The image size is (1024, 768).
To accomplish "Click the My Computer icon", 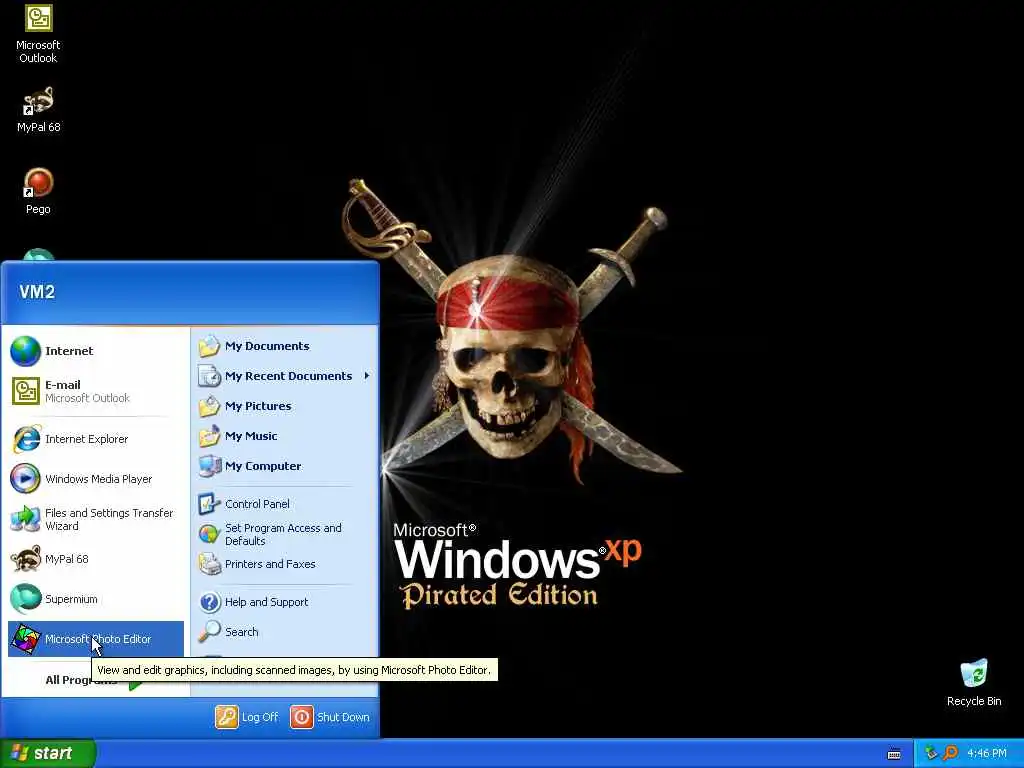I will click(x=209, y=466).
